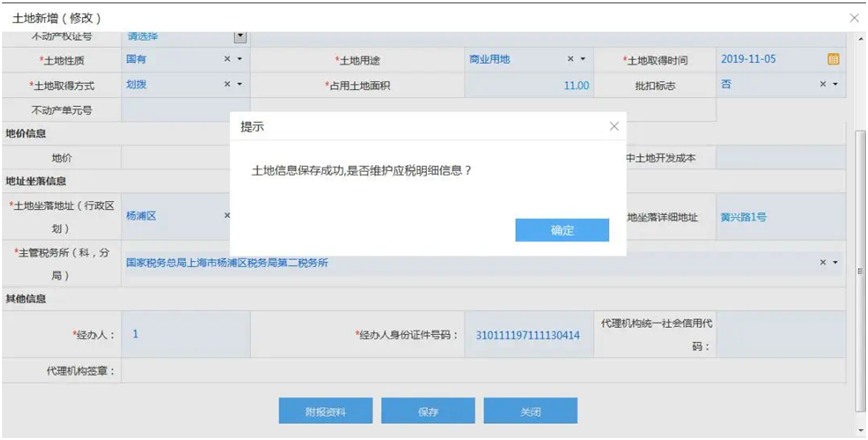Click the vertical scrollbar on the right

(860, 271)
